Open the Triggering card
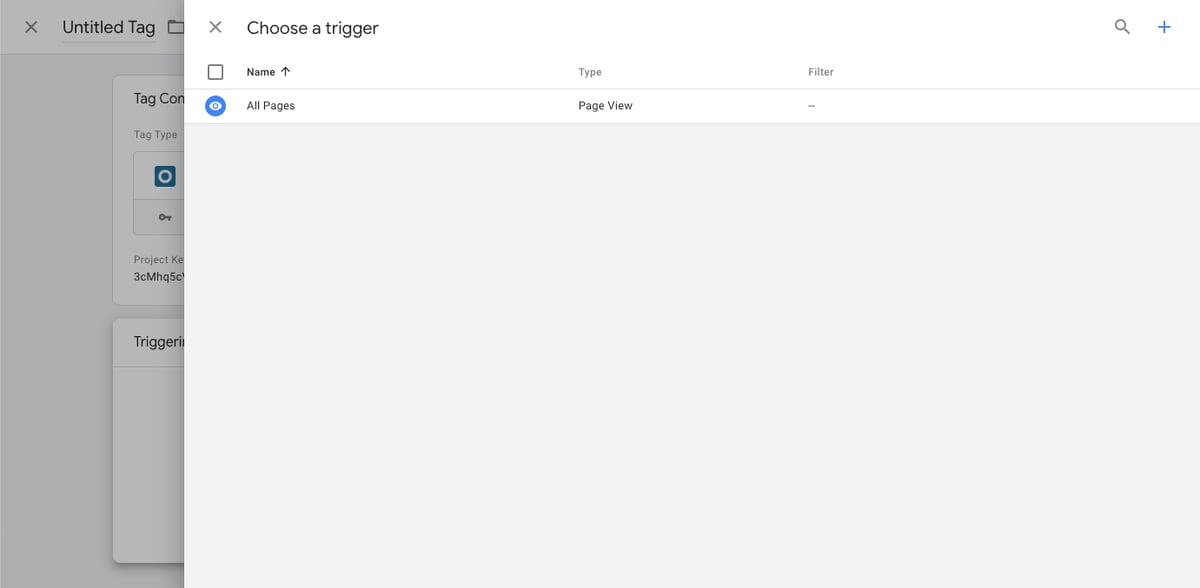The image size is (1200, 588). coord(149,441)
